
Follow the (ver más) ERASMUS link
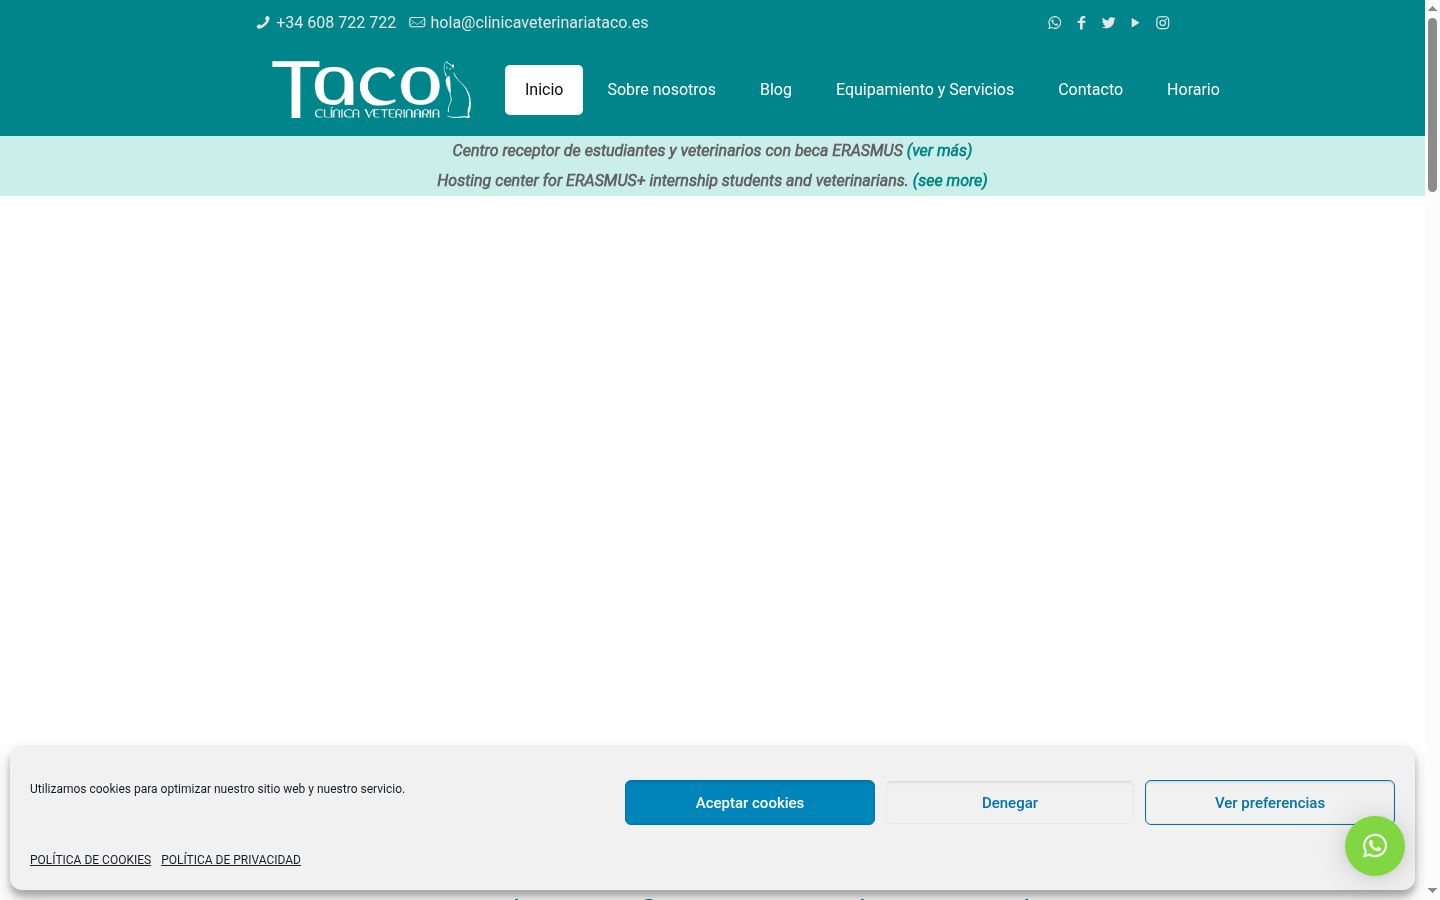[939, 151]
